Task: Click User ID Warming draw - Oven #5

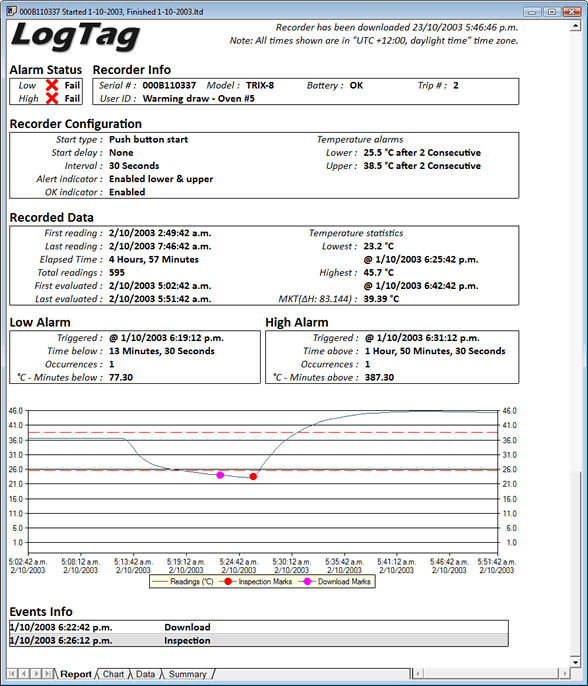Action: [199, 98]
